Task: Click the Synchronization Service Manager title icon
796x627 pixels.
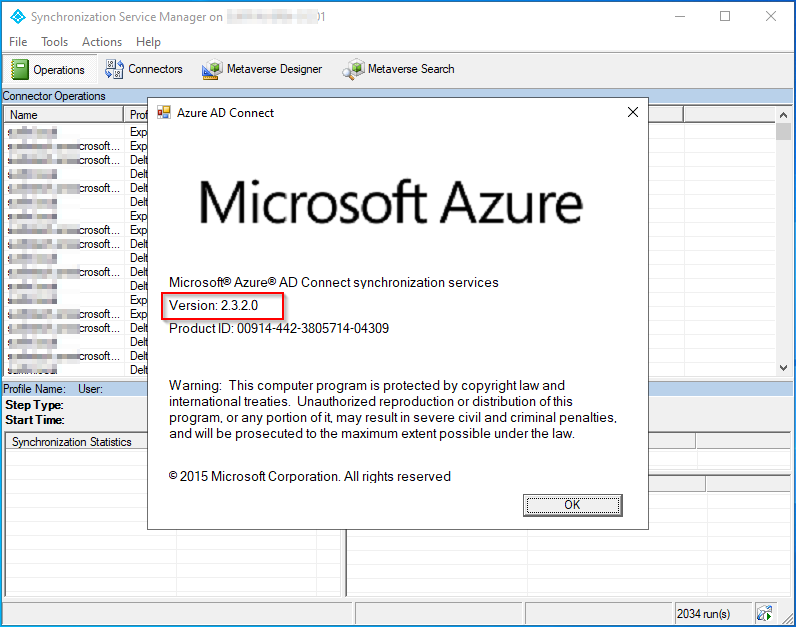Action: [18, 17]
